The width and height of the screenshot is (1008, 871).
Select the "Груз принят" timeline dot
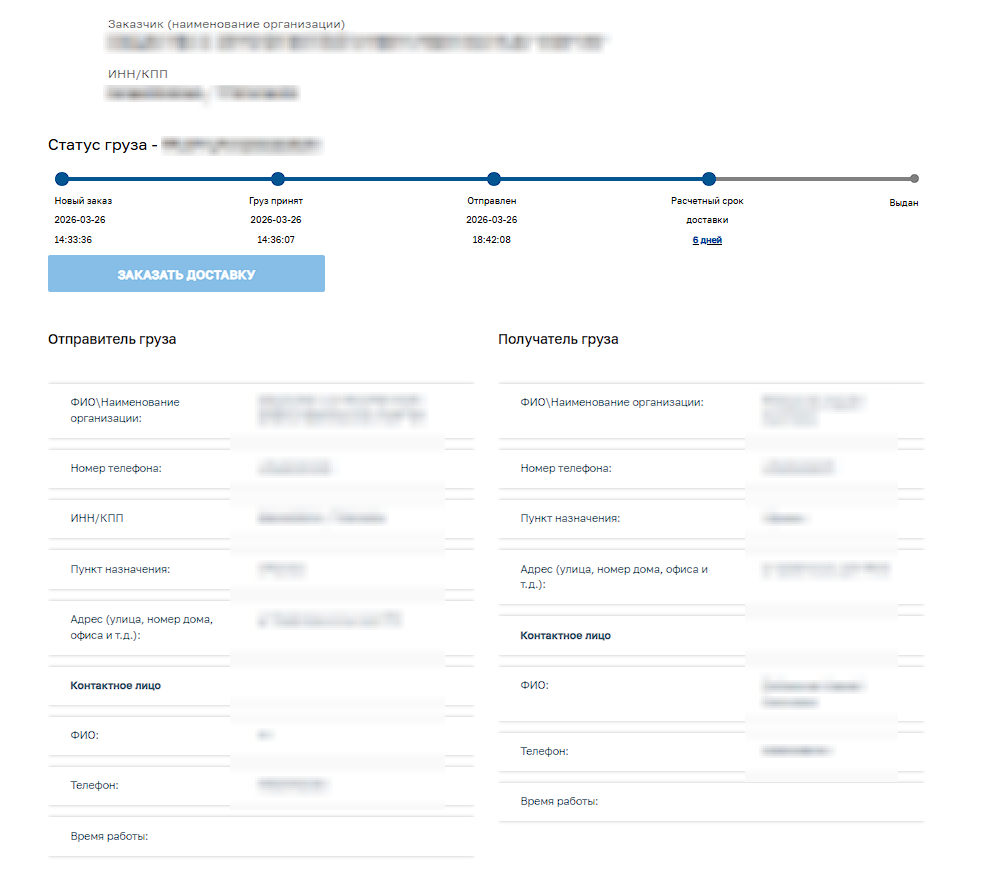278,179
